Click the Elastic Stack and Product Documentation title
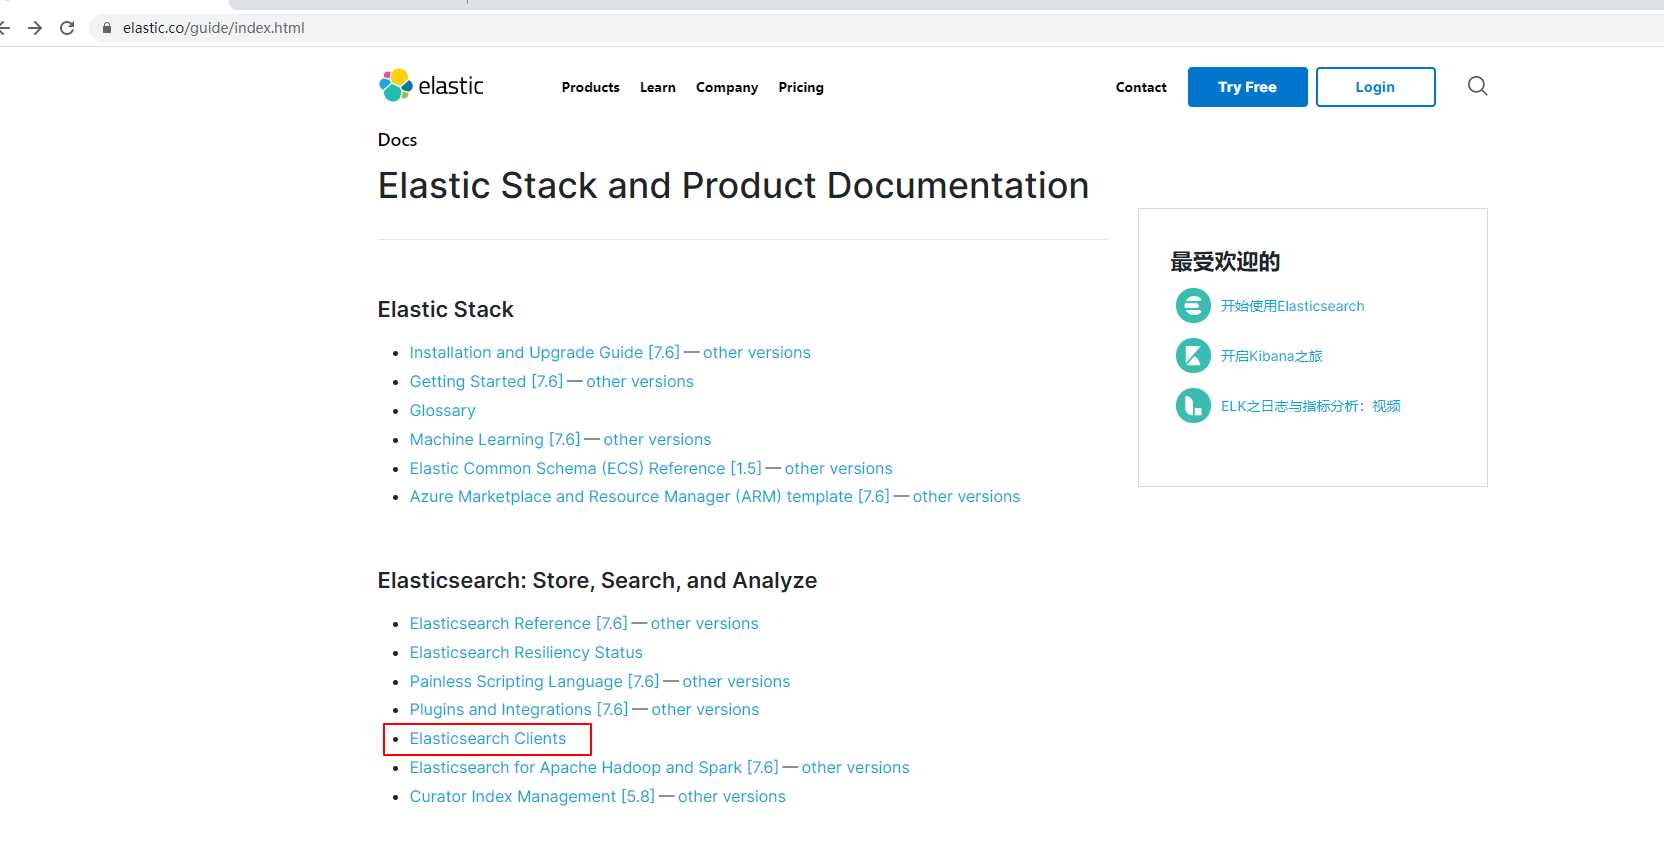This screenshot has height=845, width=1664. click(x=733, y=185)
